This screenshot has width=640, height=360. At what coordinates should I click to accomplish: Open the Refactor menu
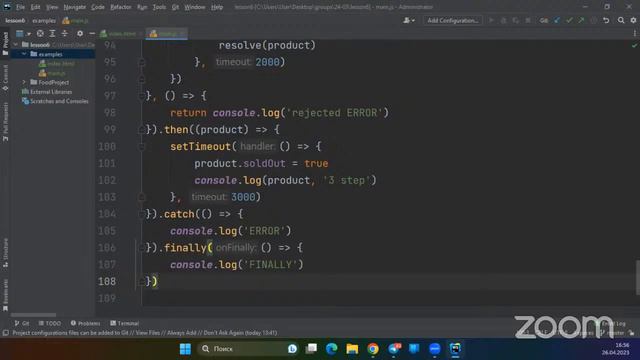tap(120, 7)
